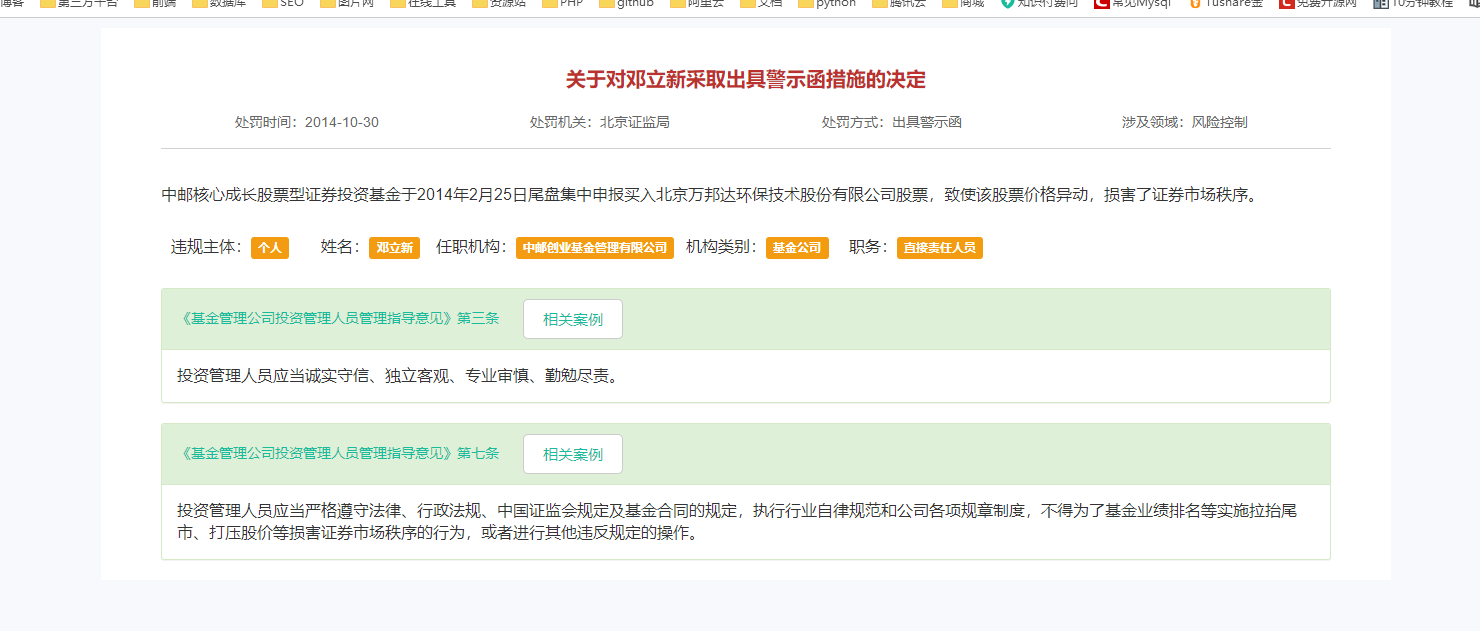Click the case summary paragraph about 中邮核心成长
This screenshot has width=1480, height=631.
click(709, 195)
